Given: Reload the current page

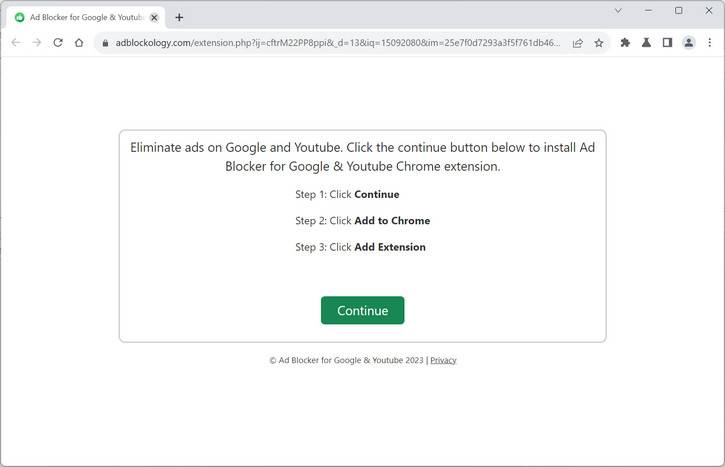Looking at the screenshot, I should coord(58,43).
